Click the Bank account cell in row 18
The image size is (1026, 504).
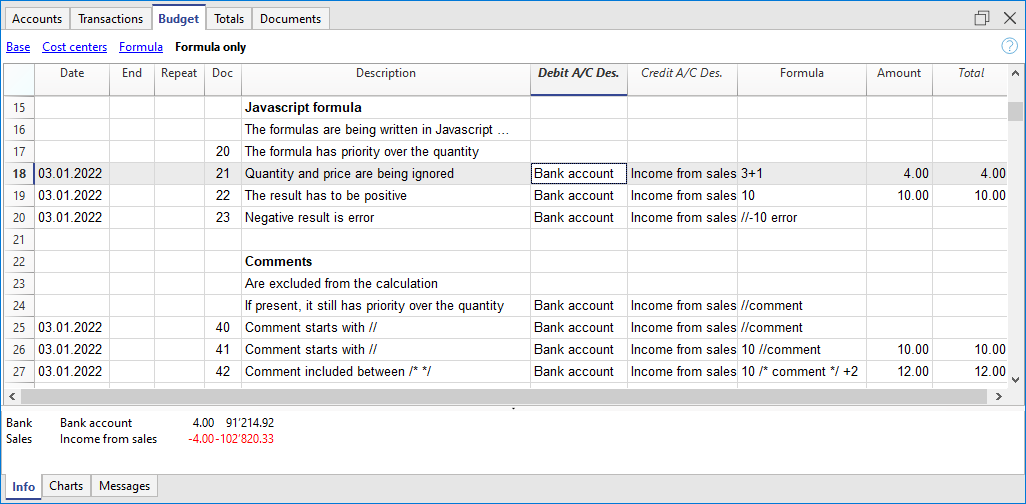tap(578, 173)
